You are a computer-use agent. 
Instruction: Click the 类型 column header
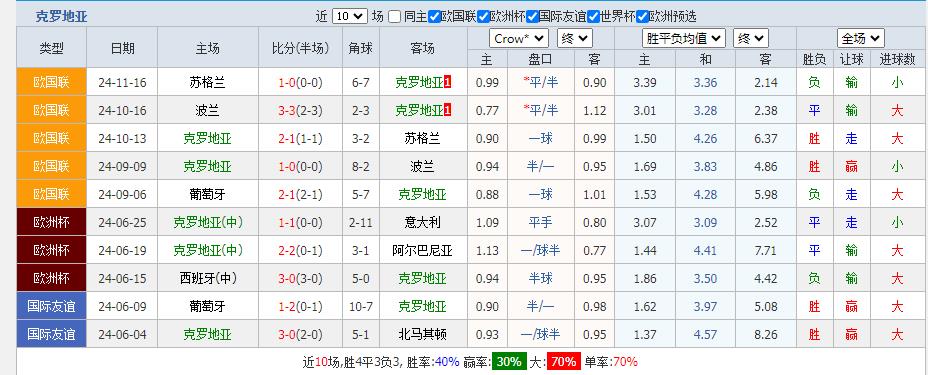51,48
